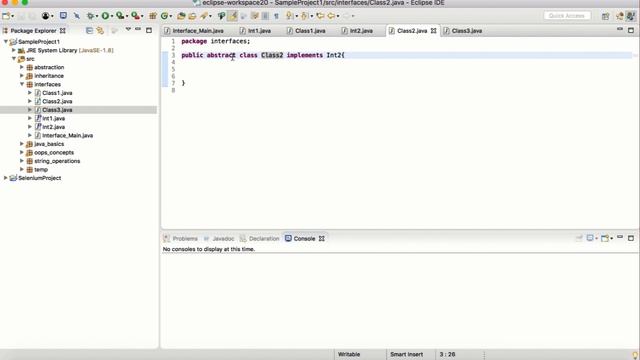Open the Problems view tab
Viewport: 640px width, 360px height.
click(x=180, y=238)
